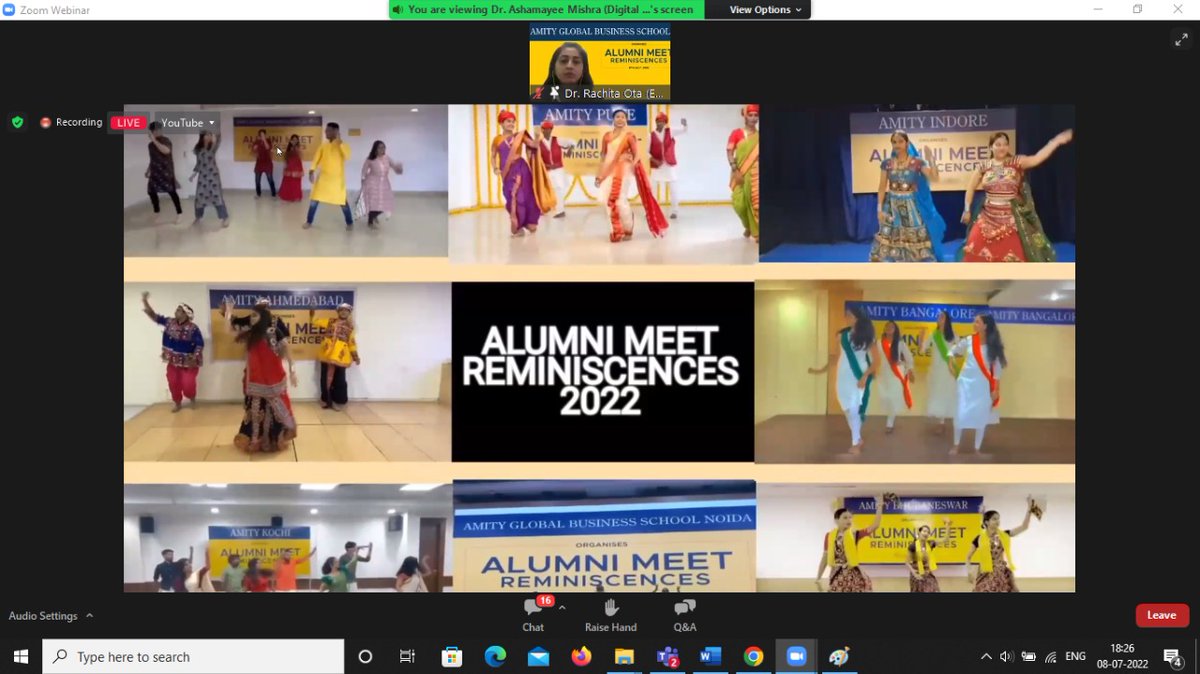The width and height of the screenshot is (1200, 674).
Task: Leave the webinar
Action: pos(1161,615)
